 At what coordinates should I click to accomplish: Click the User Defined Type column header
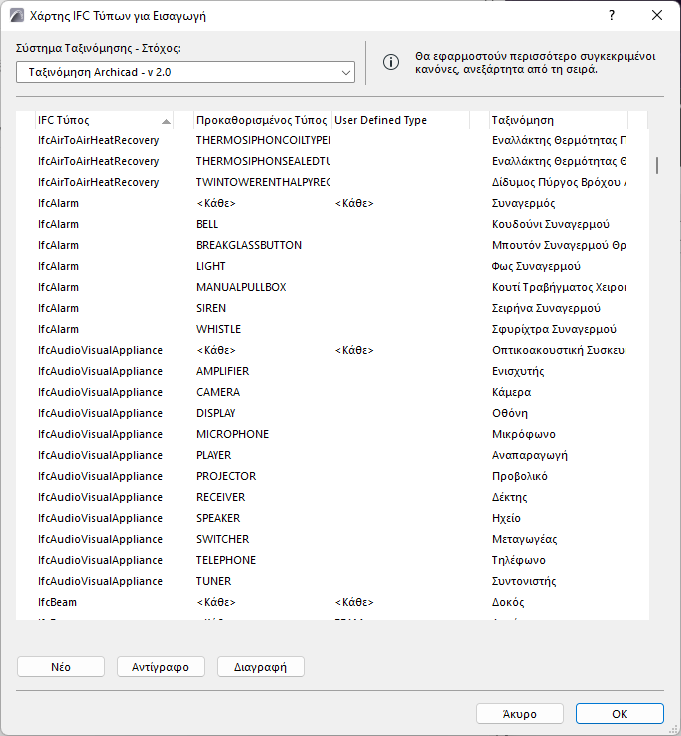(400, 120)
